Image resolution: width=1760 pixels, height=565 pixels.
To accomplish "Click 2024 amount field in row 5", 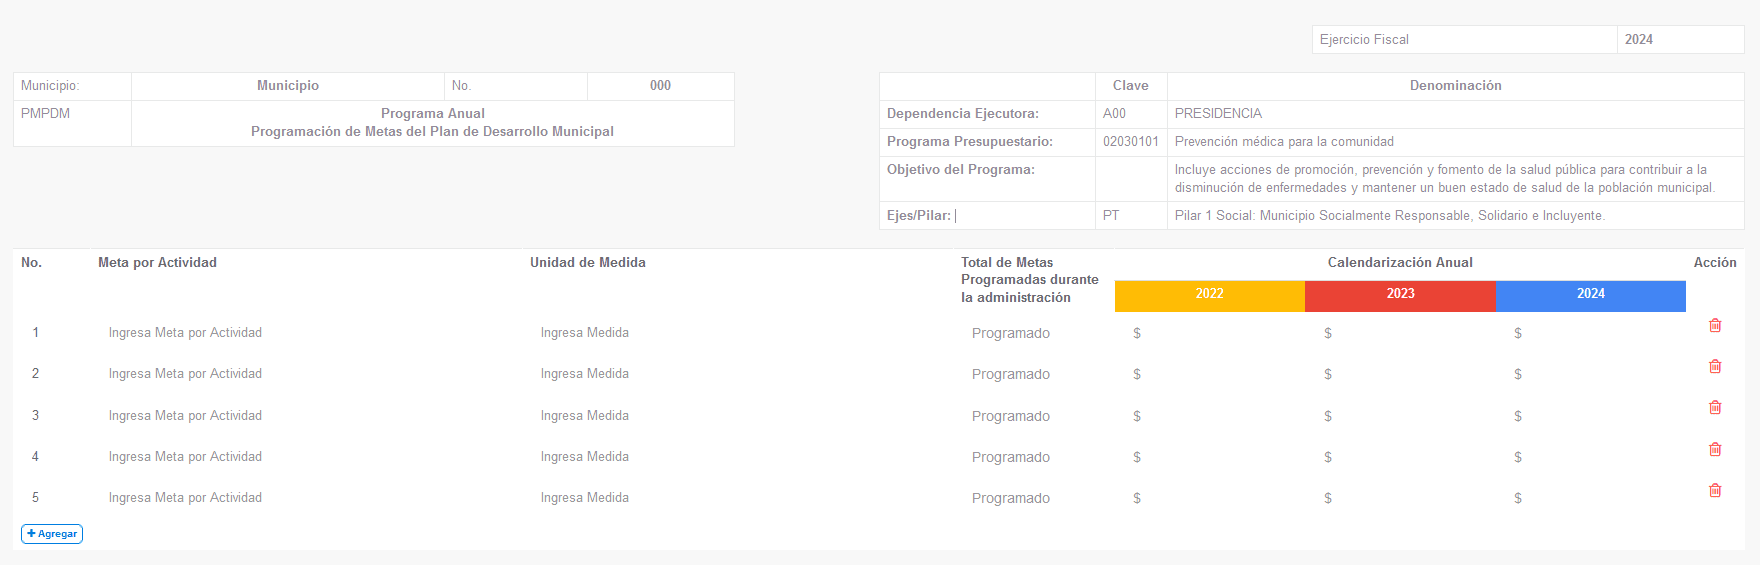I will pyautogui.click(x=1591, y=498).
